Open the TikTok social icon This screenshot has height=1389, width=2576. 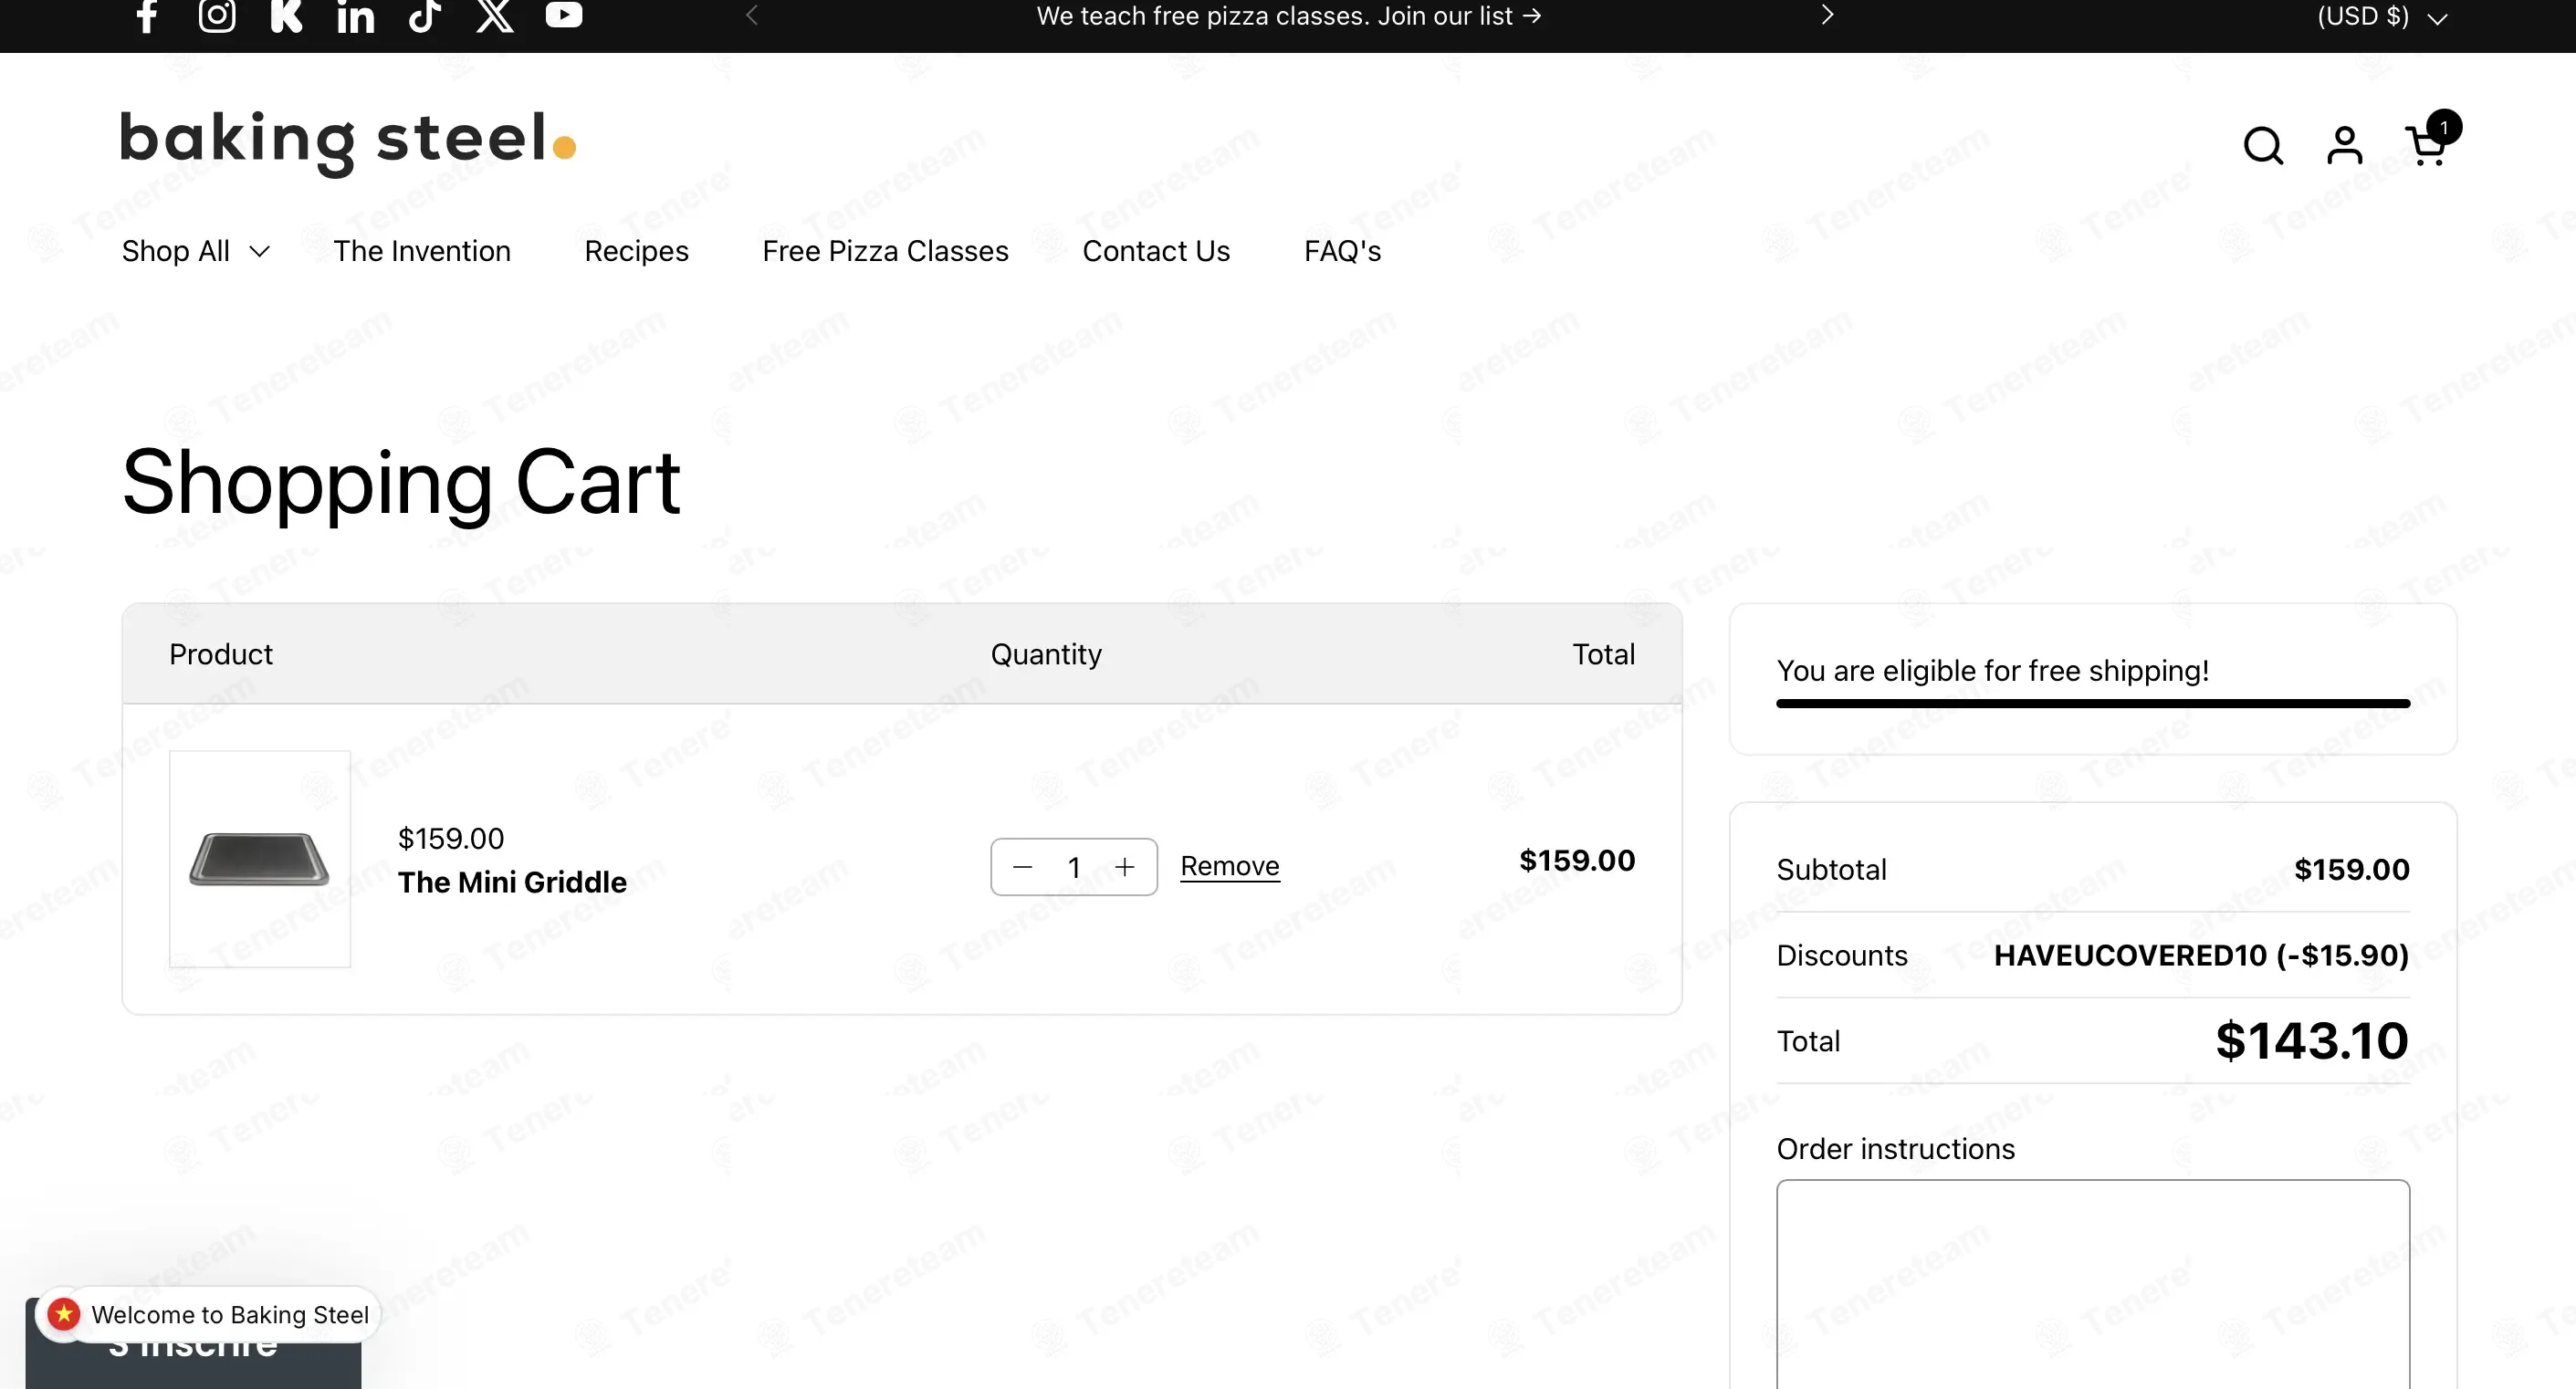[425, 15]
